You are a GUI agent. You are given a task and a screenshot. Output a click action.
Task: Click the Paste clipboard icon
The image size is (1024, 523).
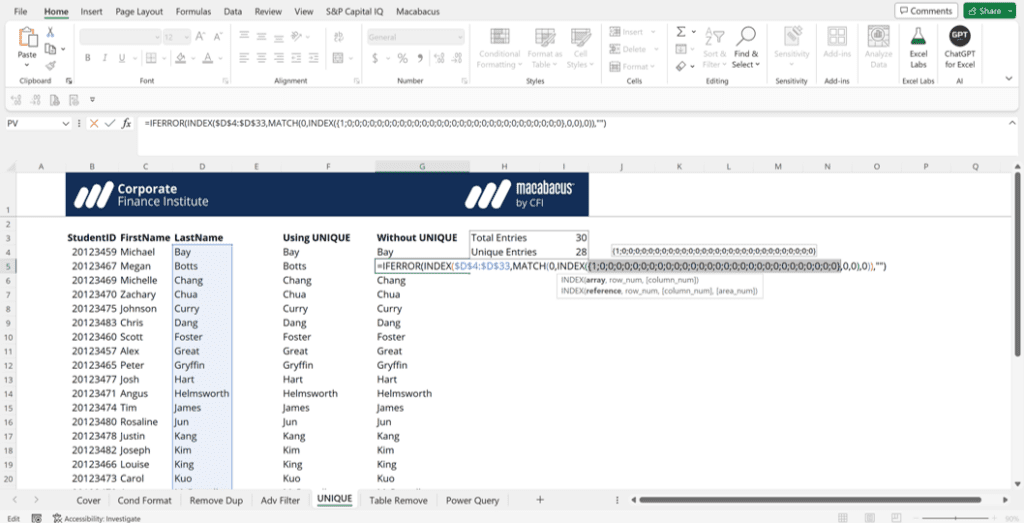(x=27, y=40)
